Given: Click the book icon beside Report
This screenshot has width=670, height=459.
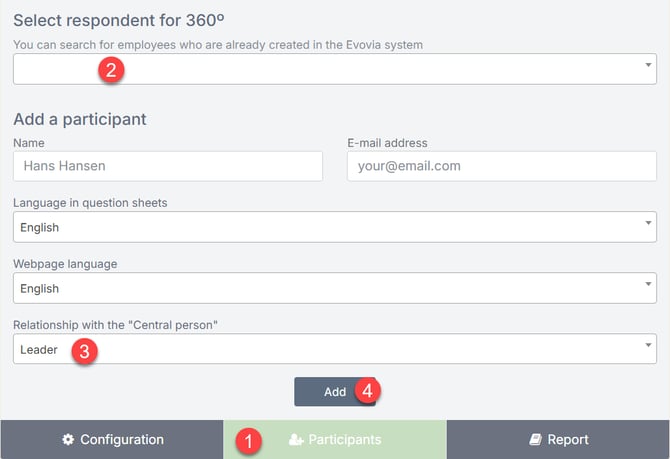Looking at the screenshot, I should point(535,440).
